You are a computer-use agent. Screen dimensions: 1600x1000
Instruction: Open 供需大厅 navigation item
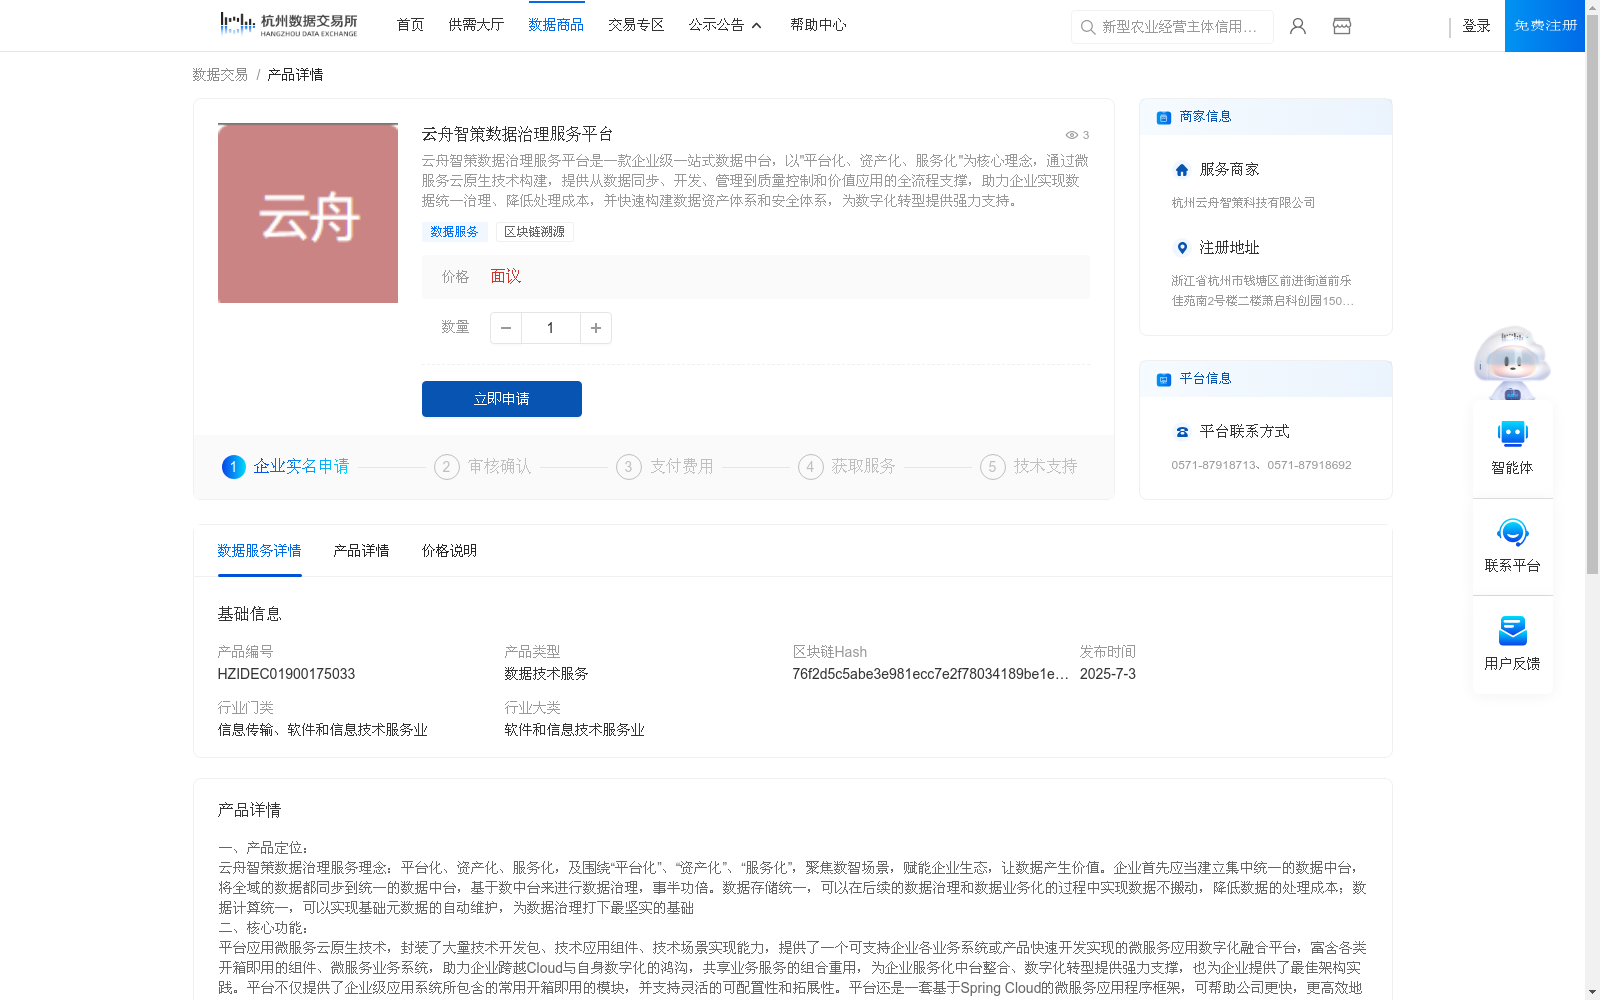(476, 25)
